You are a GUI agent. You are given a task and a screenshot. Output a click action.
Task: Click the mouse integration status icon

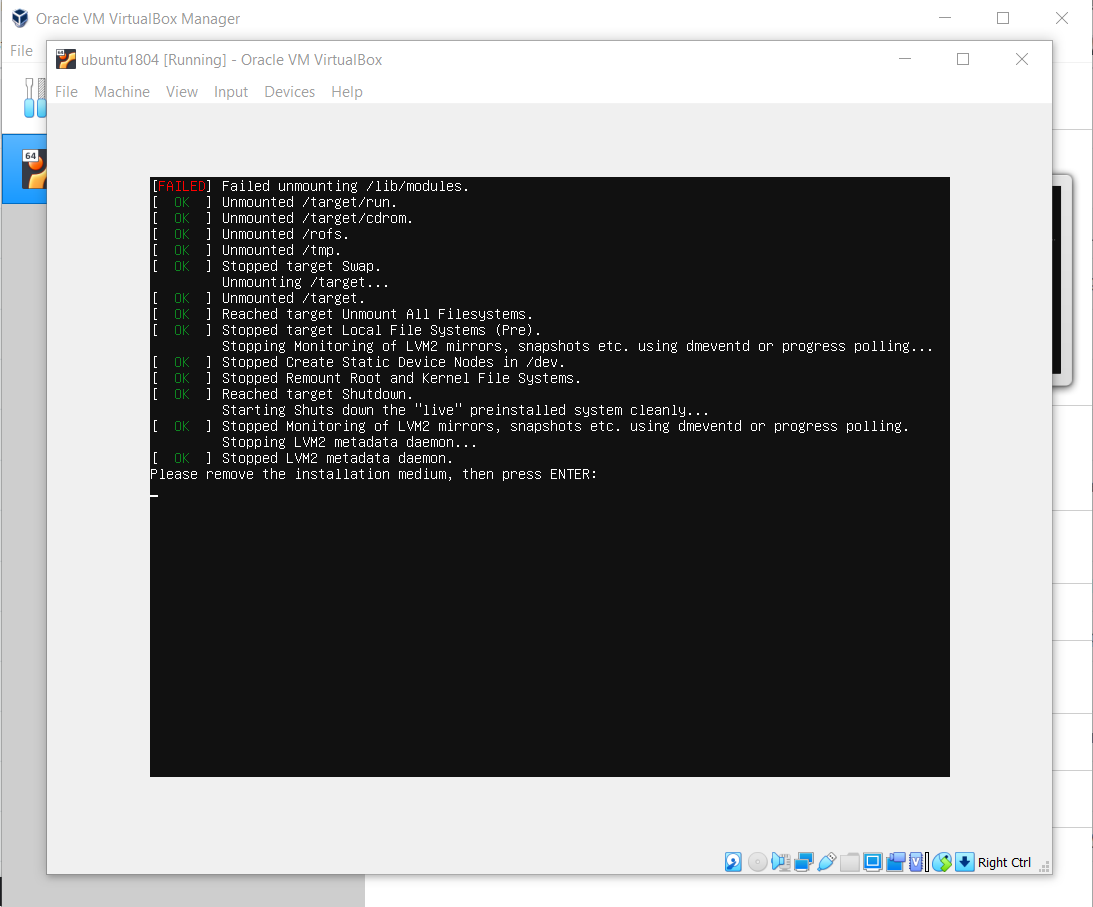point(942,862)
